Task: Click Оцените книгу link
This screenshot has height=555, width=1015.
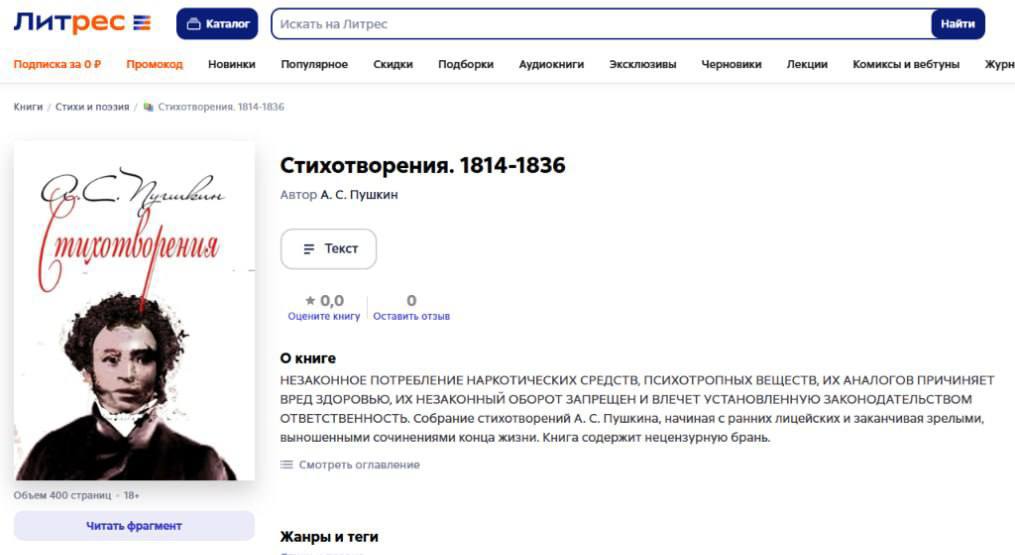Action: click(x=323, y=316)
